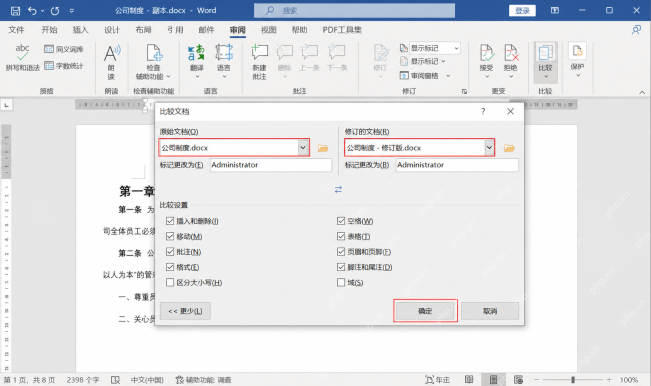
Task: Toggle Headers and Footers (页眉和页脚) checkbox
Action: click(x=341, y=252)
